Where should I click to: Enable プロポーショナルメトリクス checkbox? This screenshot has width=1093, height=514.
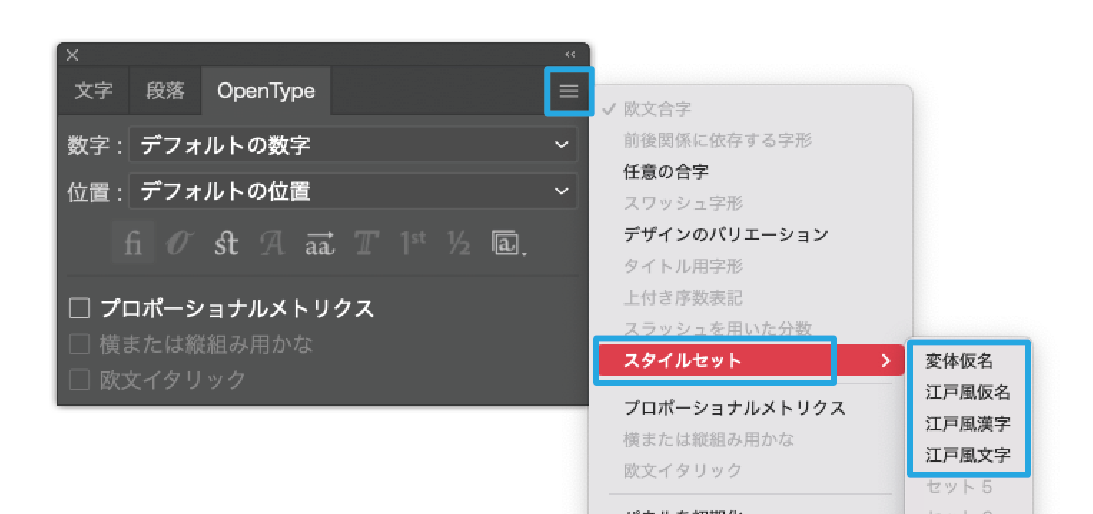point(79,308)
